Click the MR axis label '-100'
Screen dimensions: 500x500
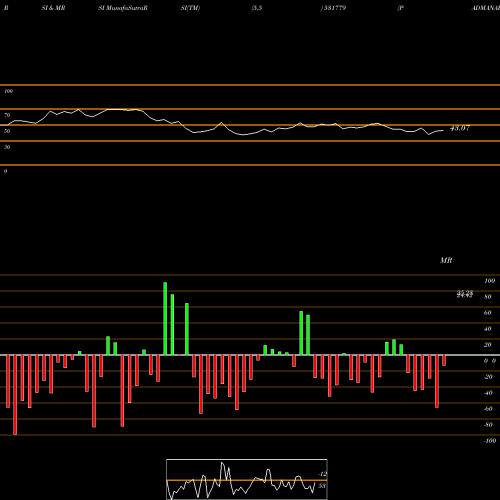[489, 441]
